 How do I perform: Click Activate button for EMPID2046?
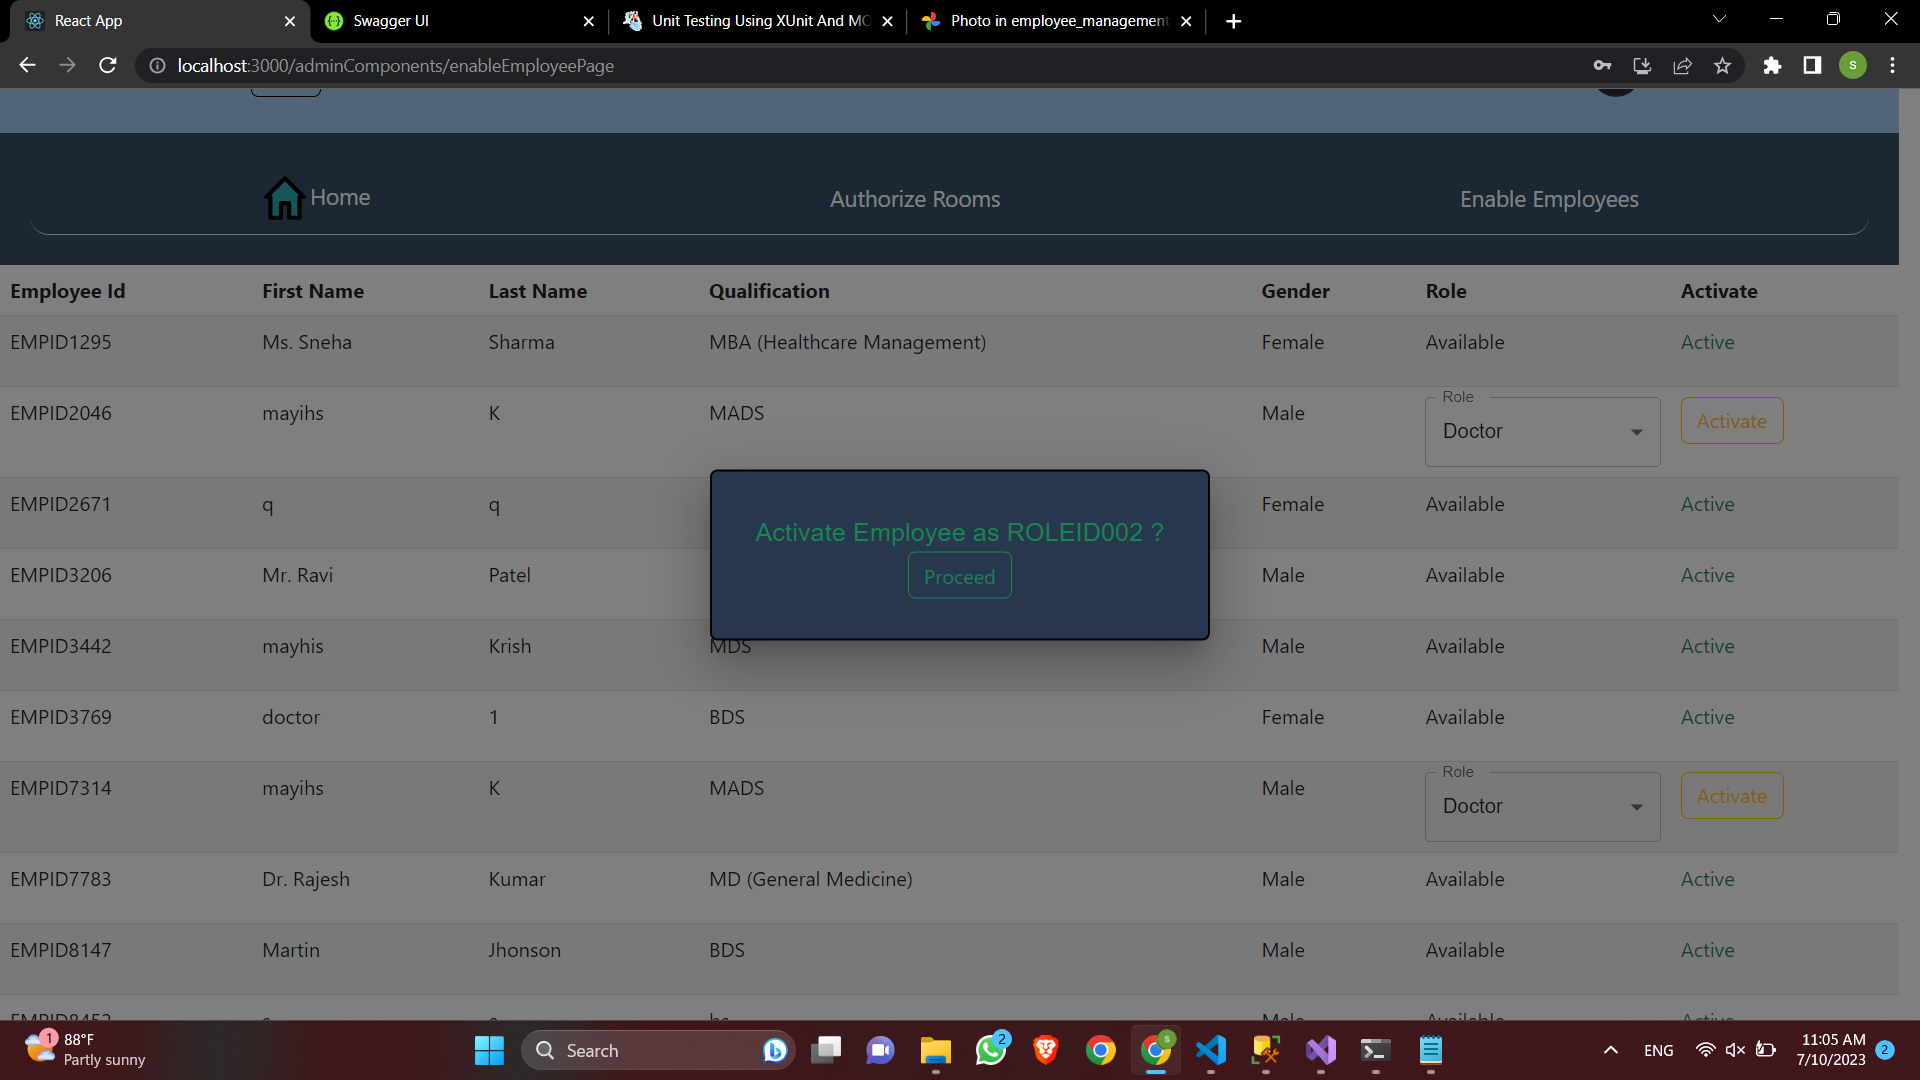1731,421
